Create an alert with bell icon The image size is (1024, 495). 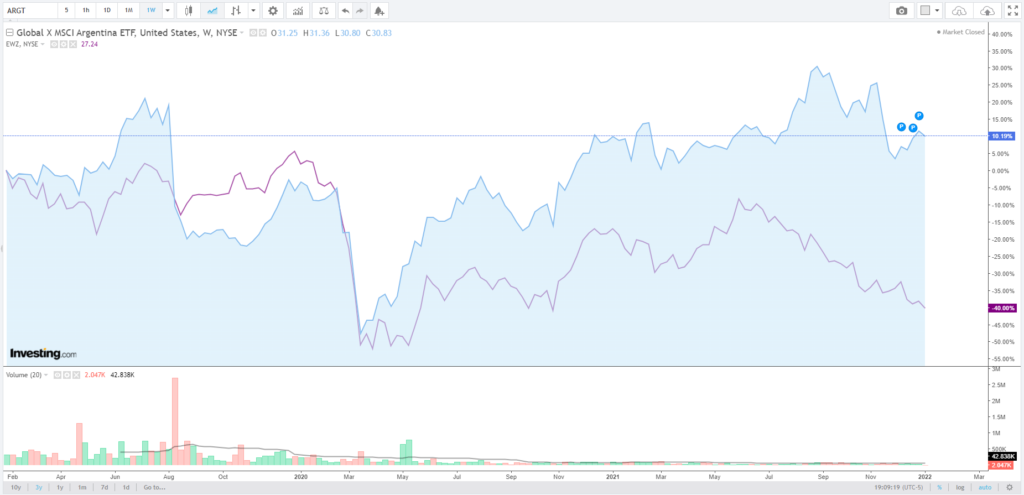click(379, 10)
